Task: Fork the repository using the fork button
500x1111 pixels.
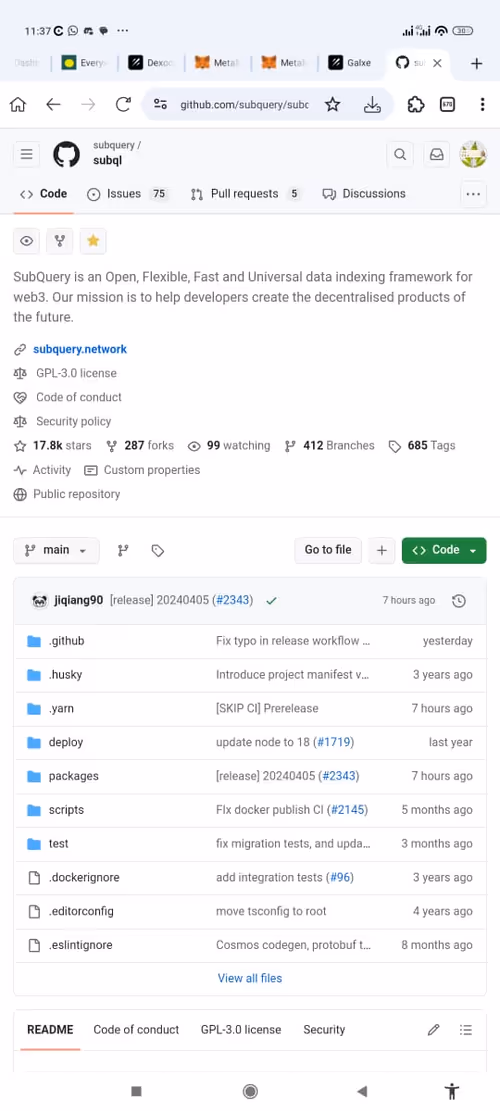Action: (59, 241)
